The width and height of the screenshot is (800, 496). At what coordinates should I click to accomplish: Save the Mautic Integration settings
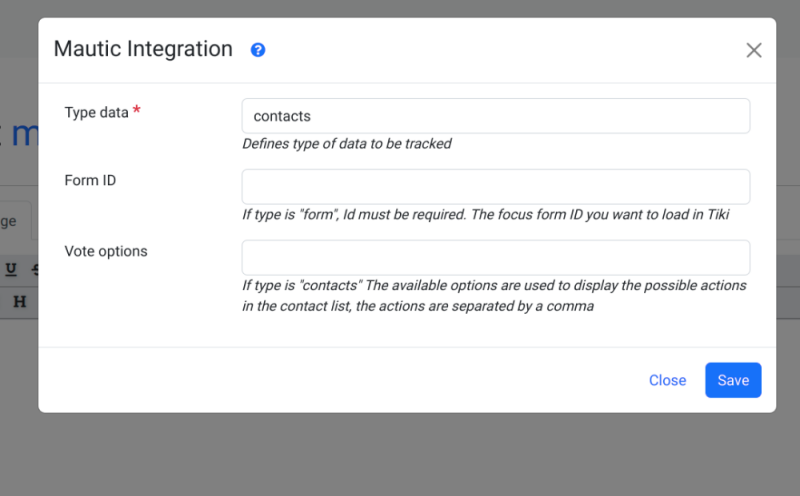733,380
